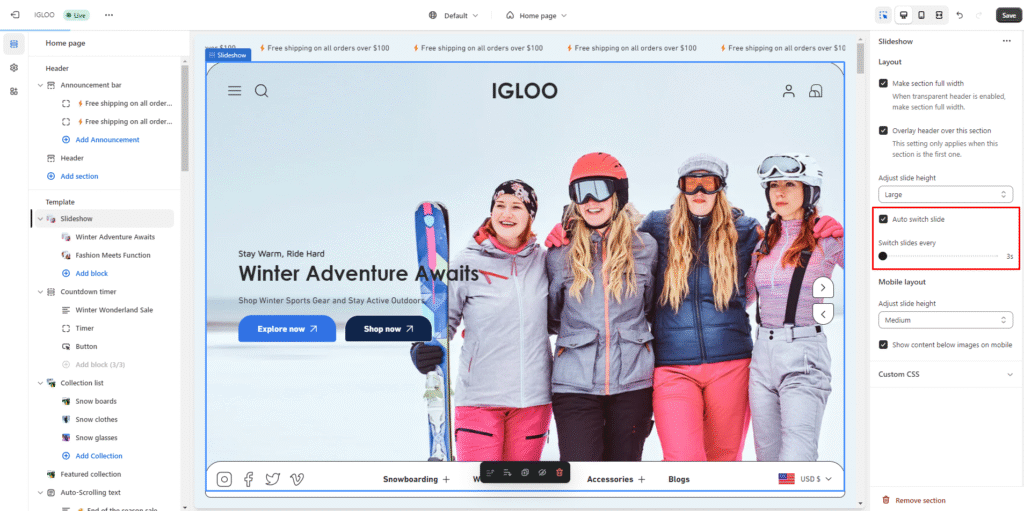Open the Home page template selector
Image resolution: width=1024 pixels, height=511 pixels.
537,15
